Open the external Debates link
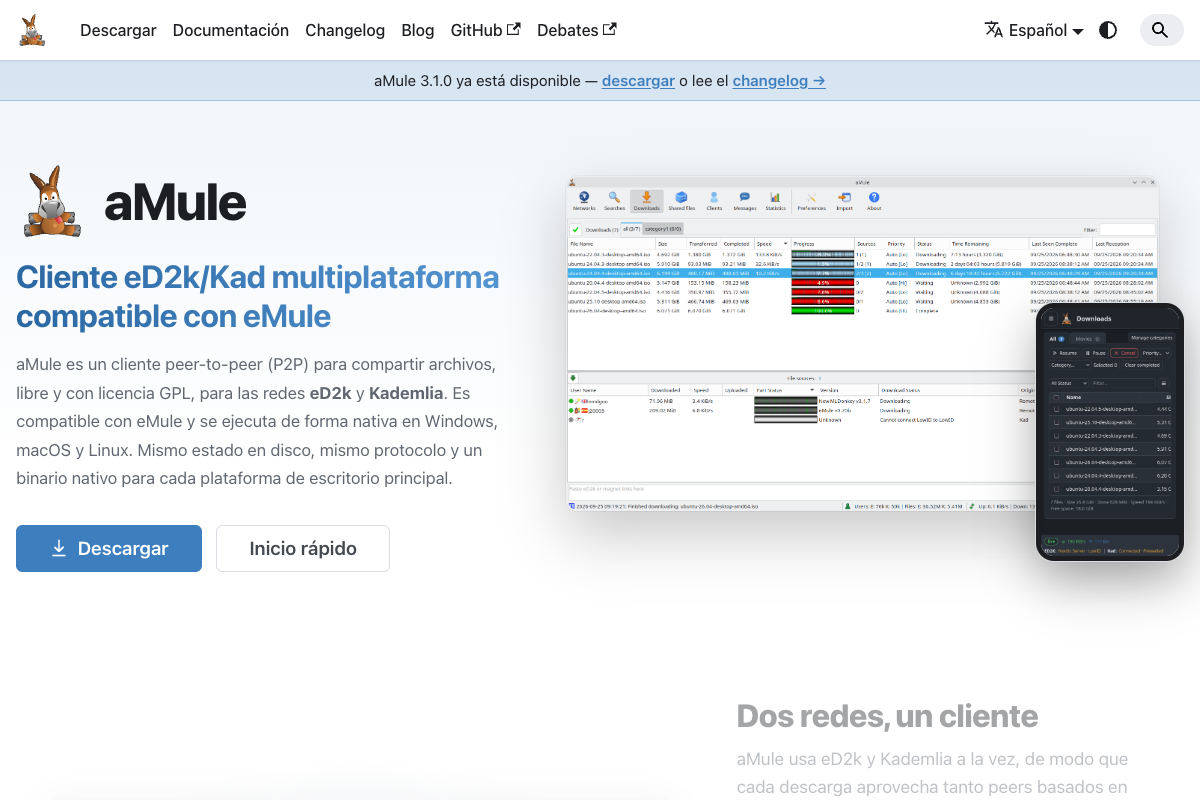1200x800 pixels. point(577,30)
